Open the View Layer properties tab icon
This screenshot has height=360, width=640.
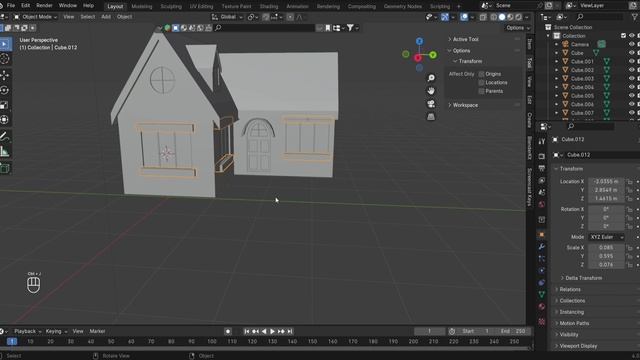point(542,180)
